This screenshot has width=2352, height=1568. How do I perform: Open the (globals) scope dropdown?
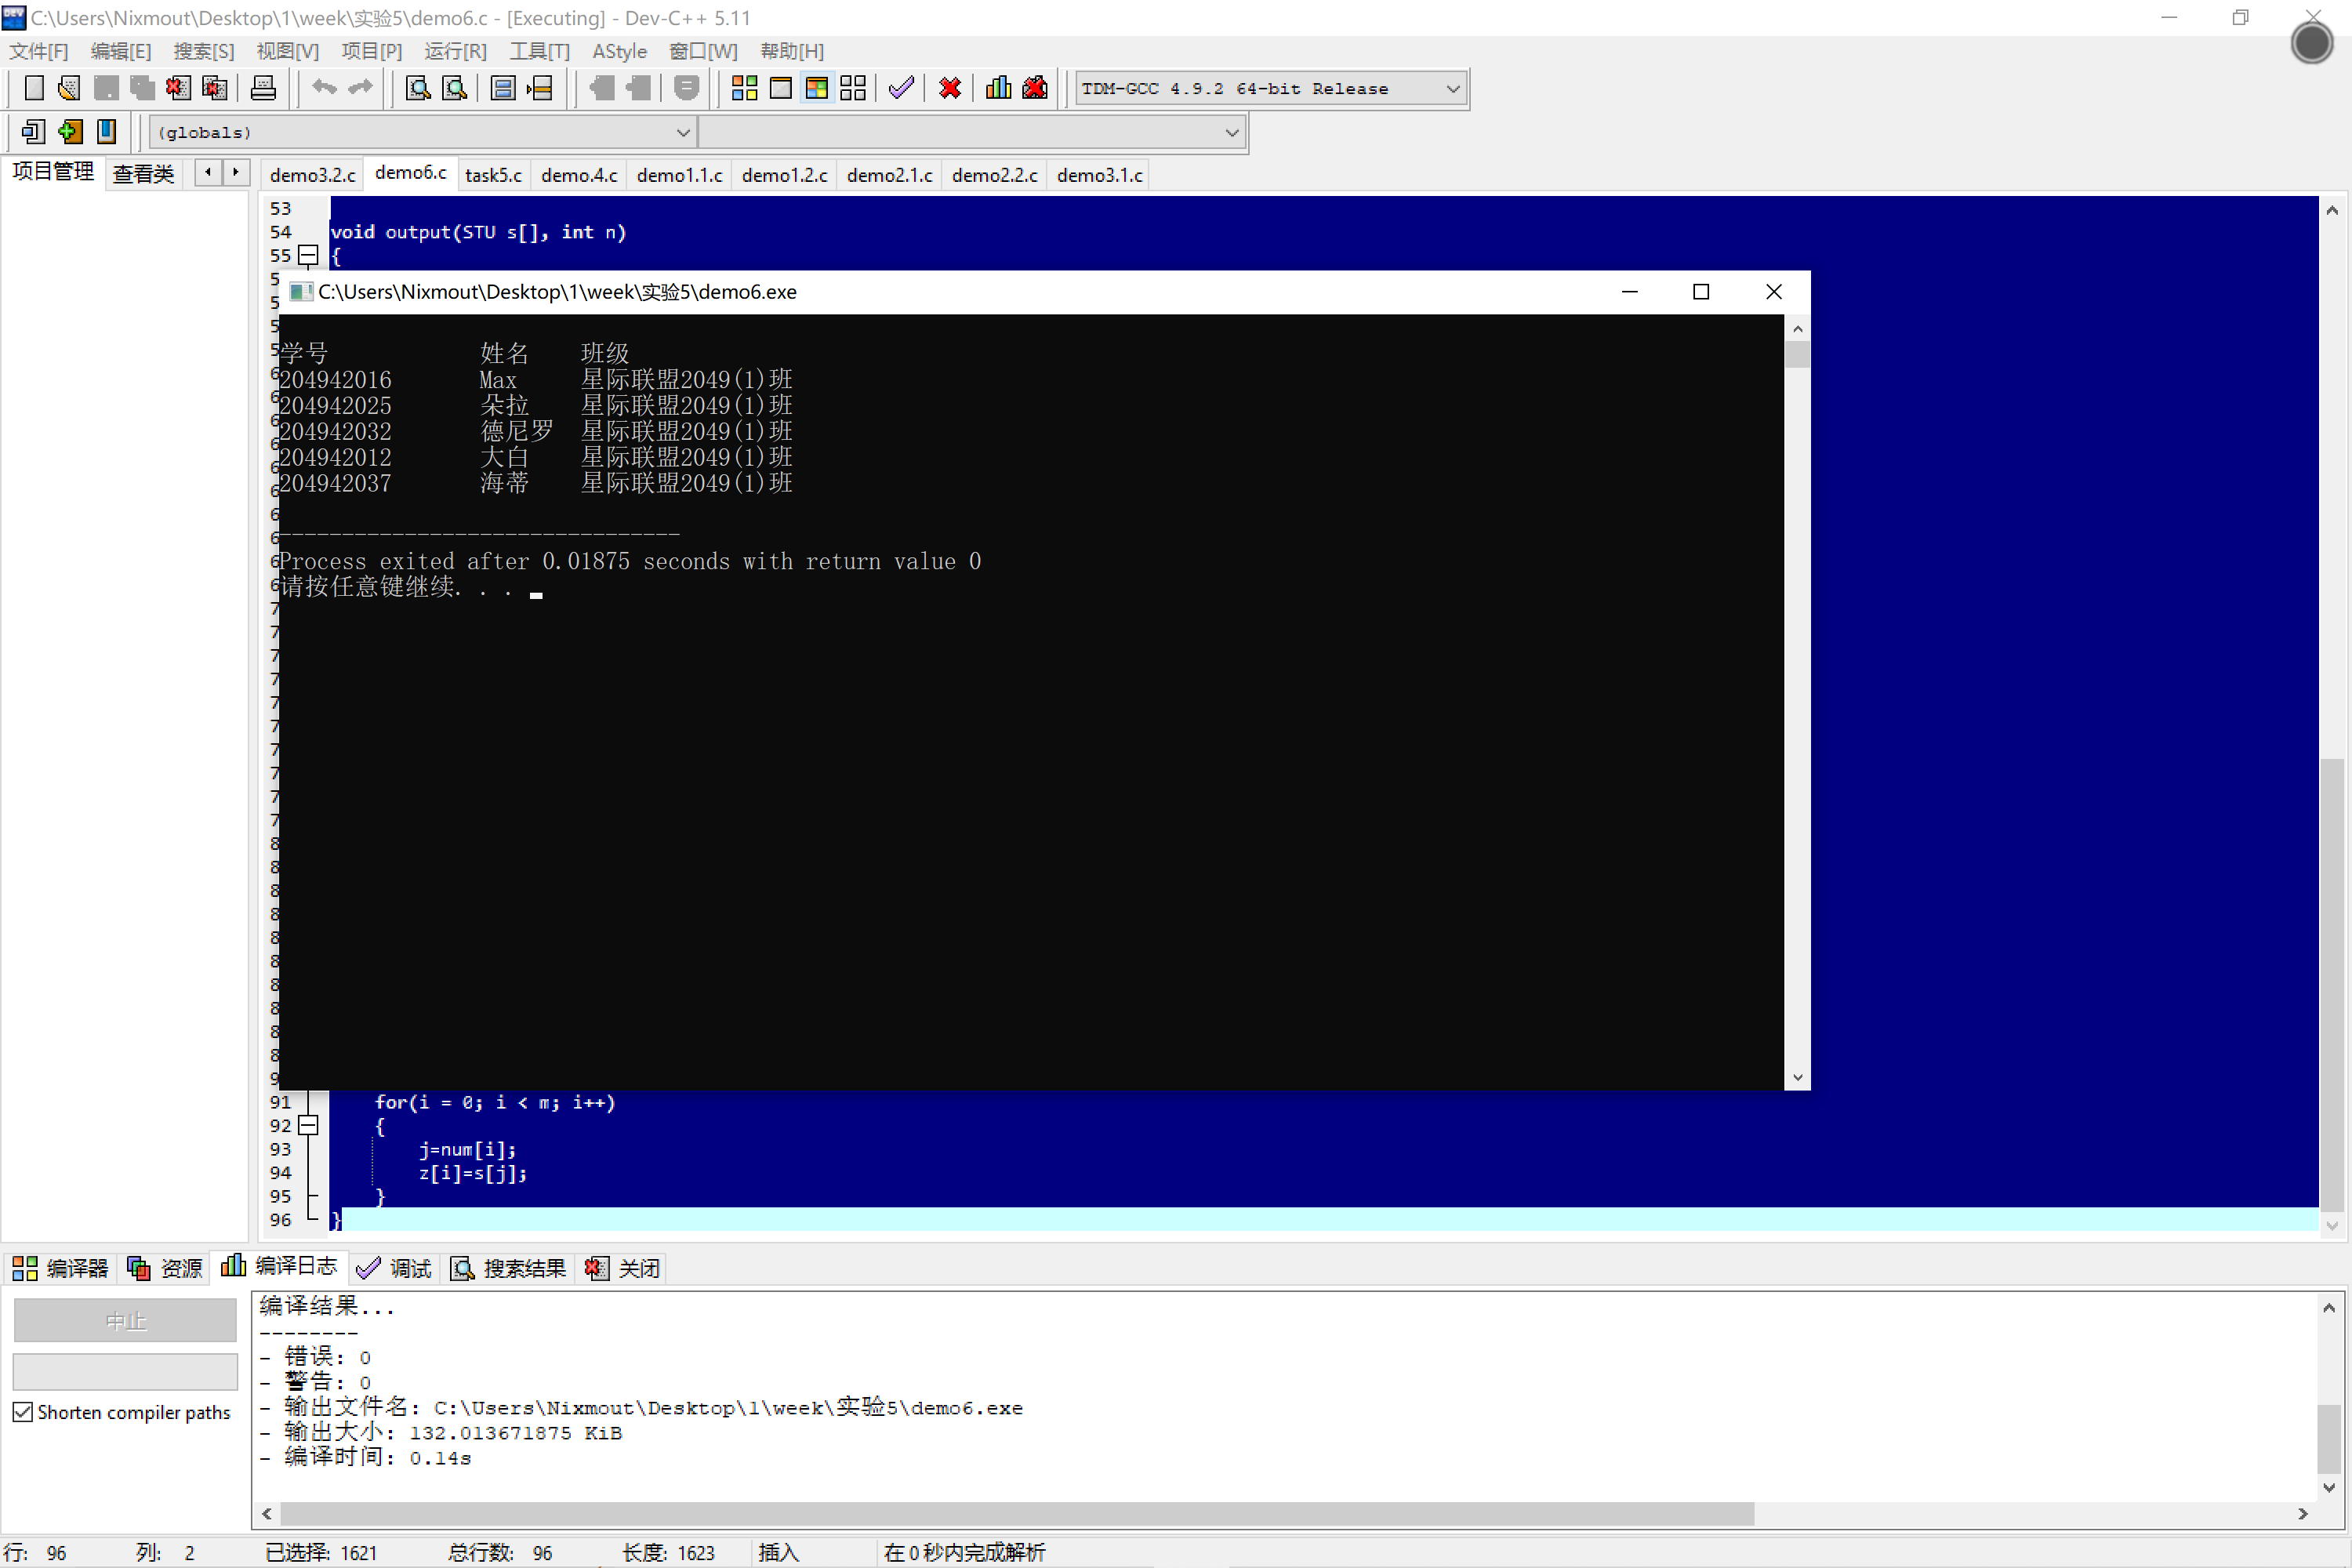pyautogui.click(x=683, y=132)
